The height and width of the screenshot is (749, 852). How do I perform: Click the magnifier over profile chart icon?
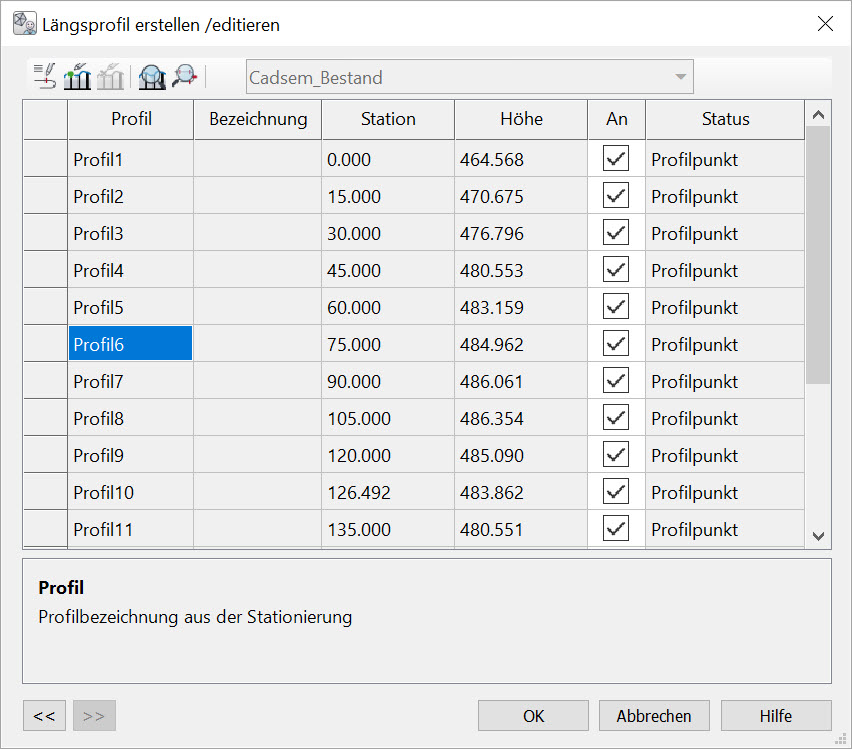pyautogui.click(x=151, y=76)
